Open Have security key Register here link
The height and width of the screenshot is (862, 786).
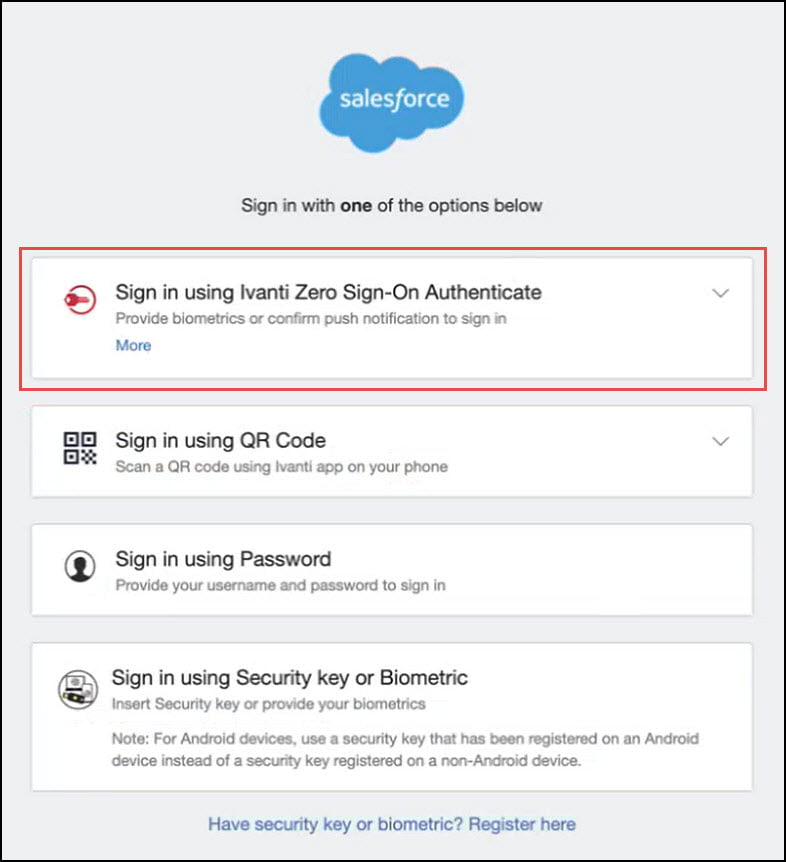pos(392,824)
